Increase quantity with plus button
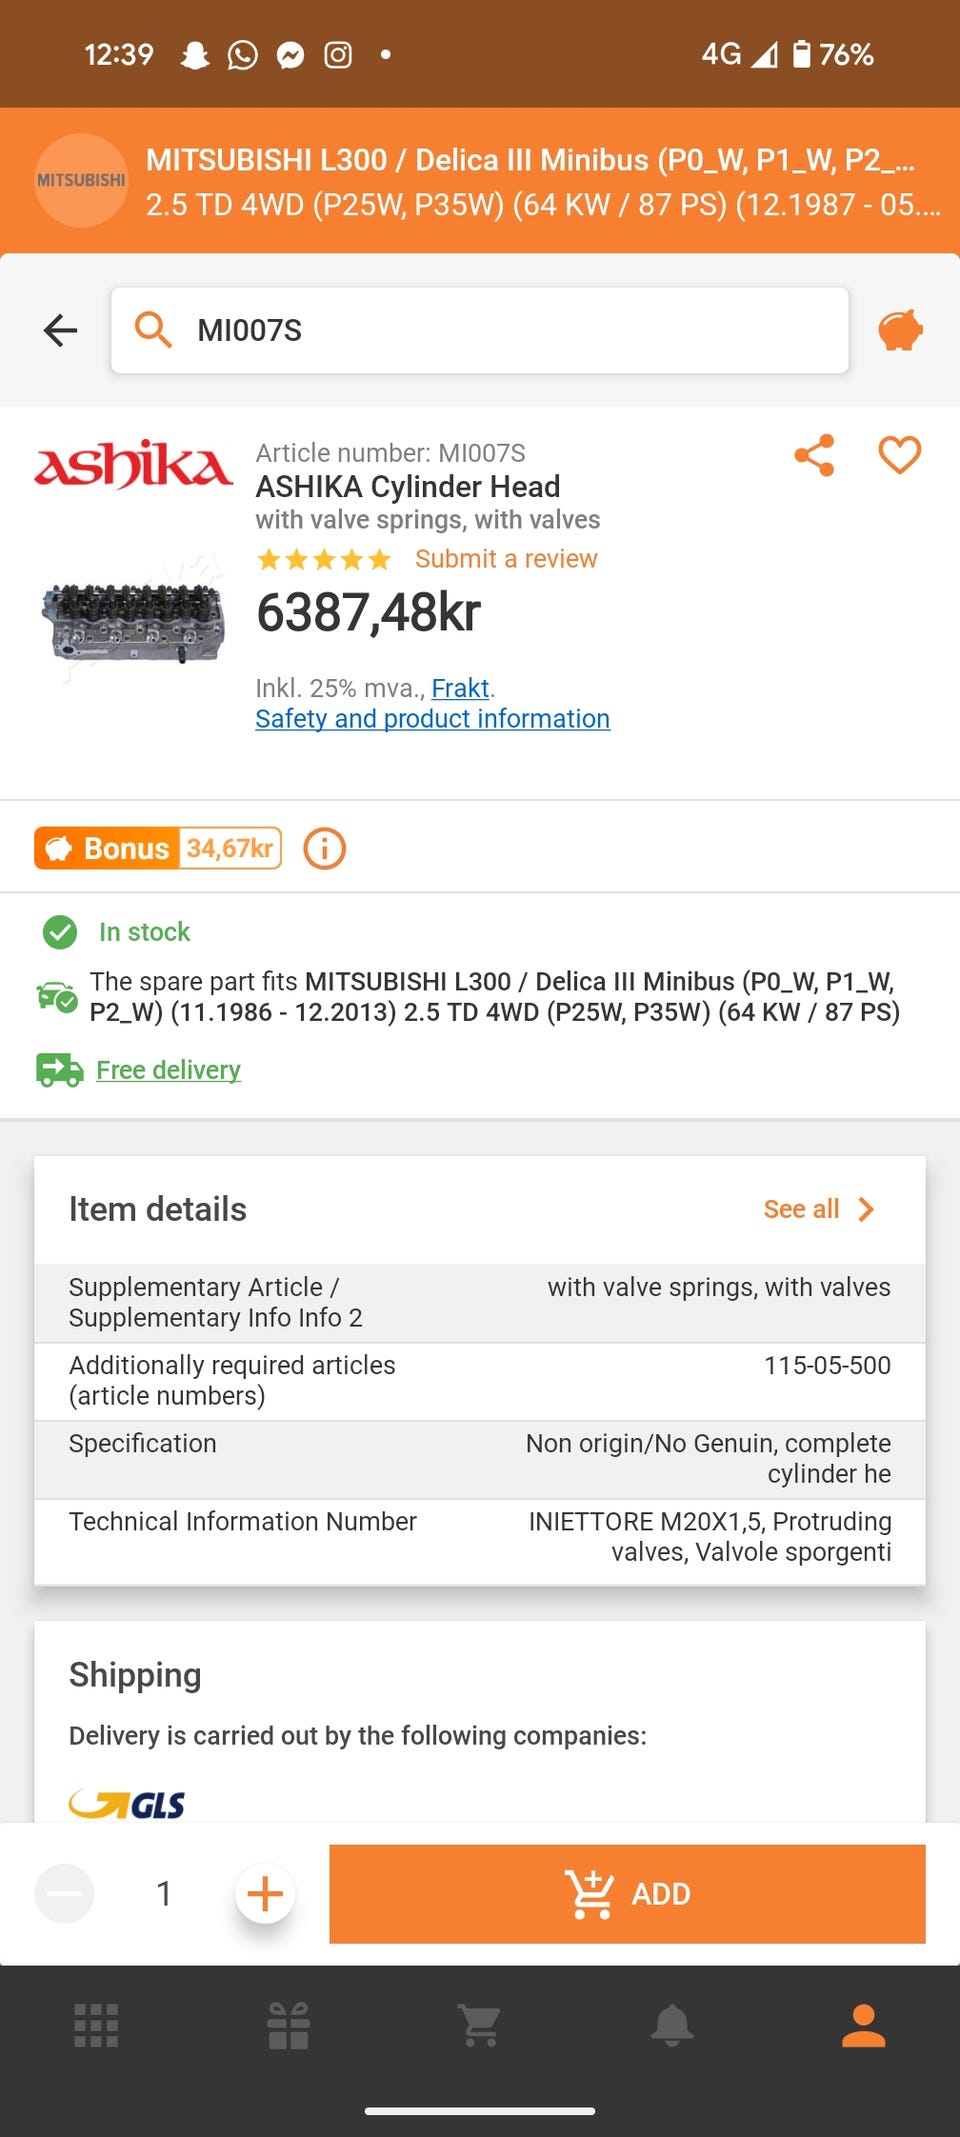The image size is (960, 2137). tap(265, 1893)
